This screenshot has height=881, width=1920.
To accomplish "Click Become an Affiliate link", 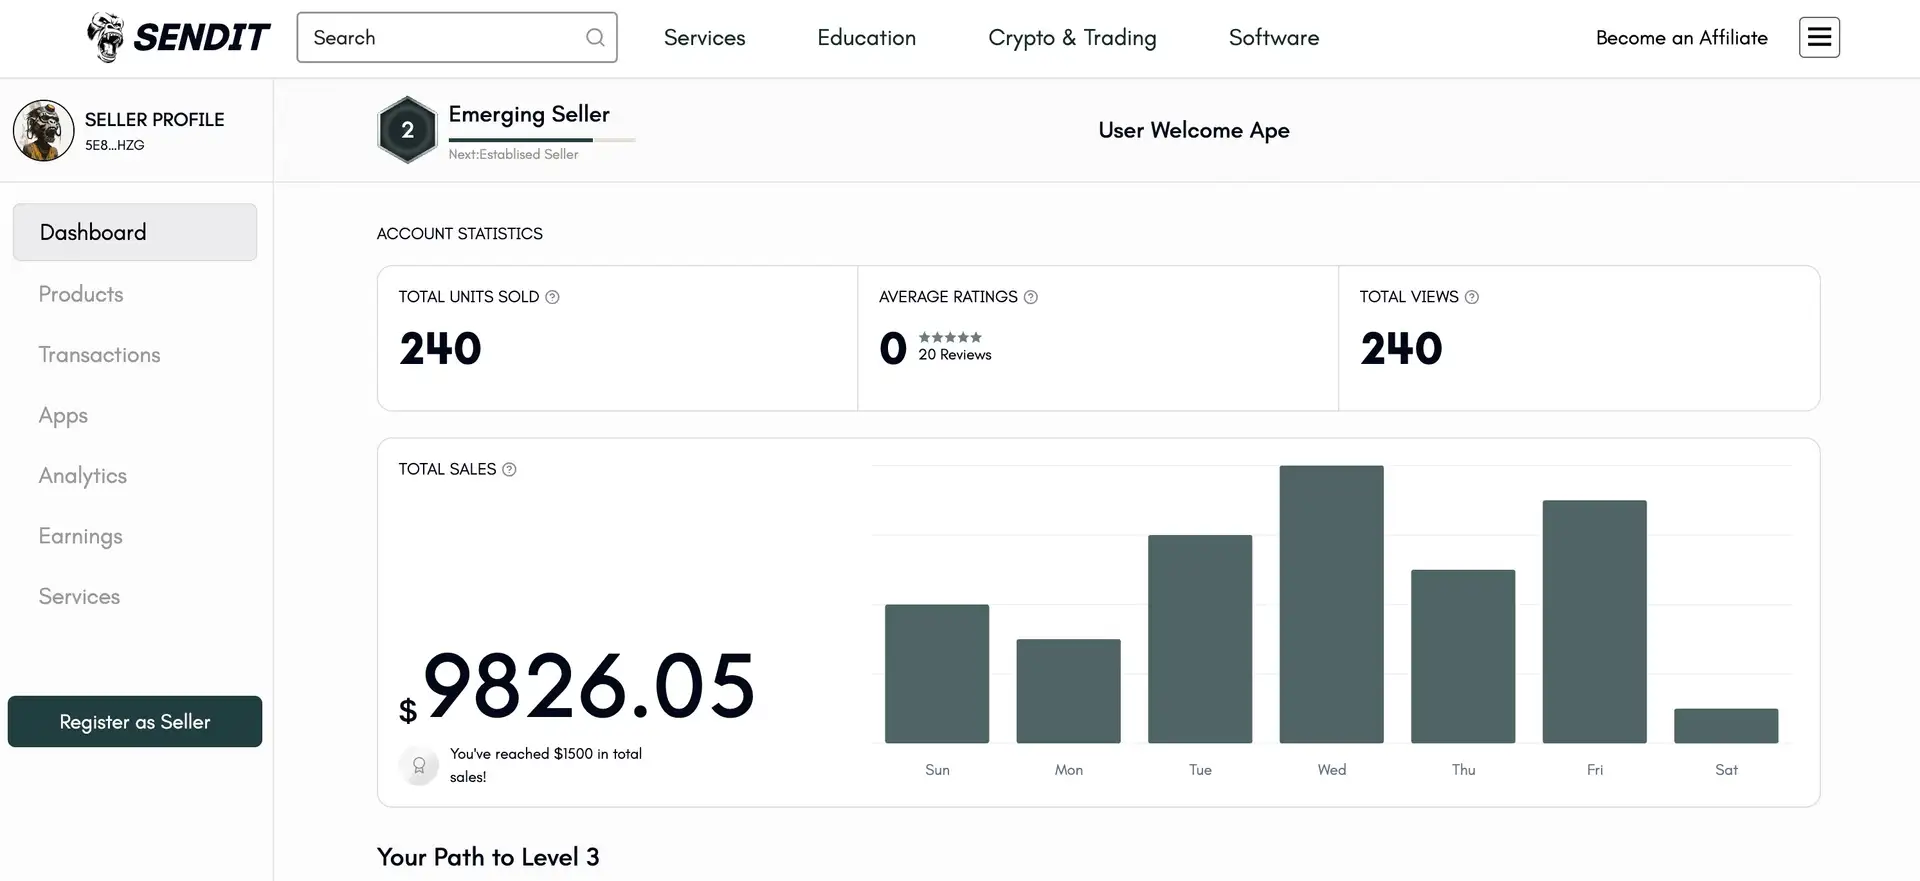I will click(1681, 38).
